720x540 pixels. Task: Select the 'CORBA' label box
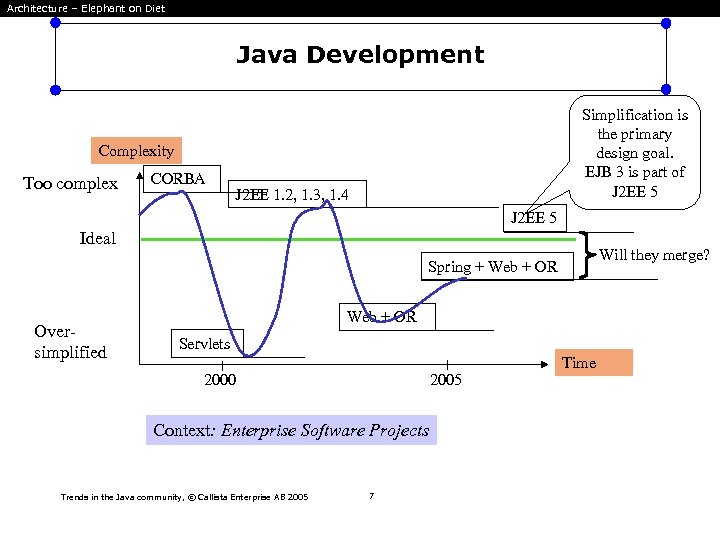[182, 179]
